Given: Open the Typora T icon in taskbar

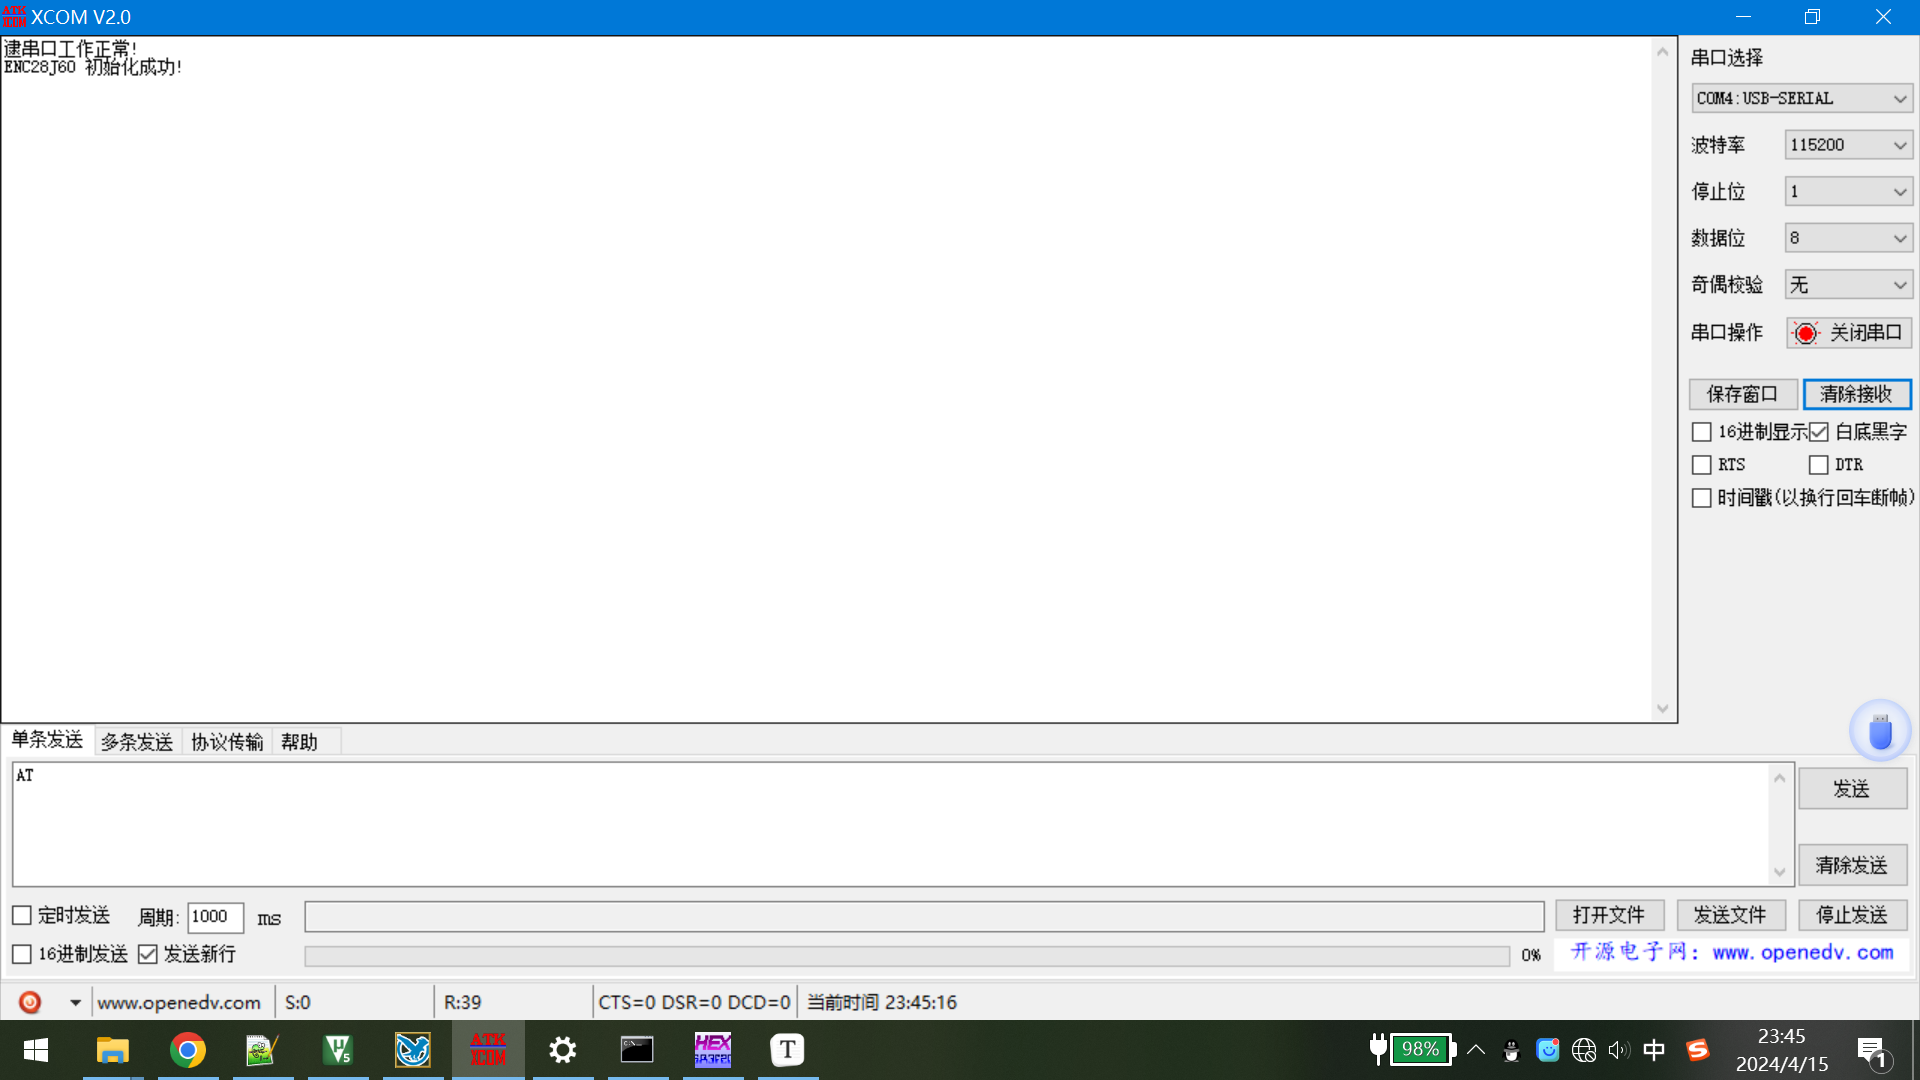Looking at the screenshot, I should 787,1050.
